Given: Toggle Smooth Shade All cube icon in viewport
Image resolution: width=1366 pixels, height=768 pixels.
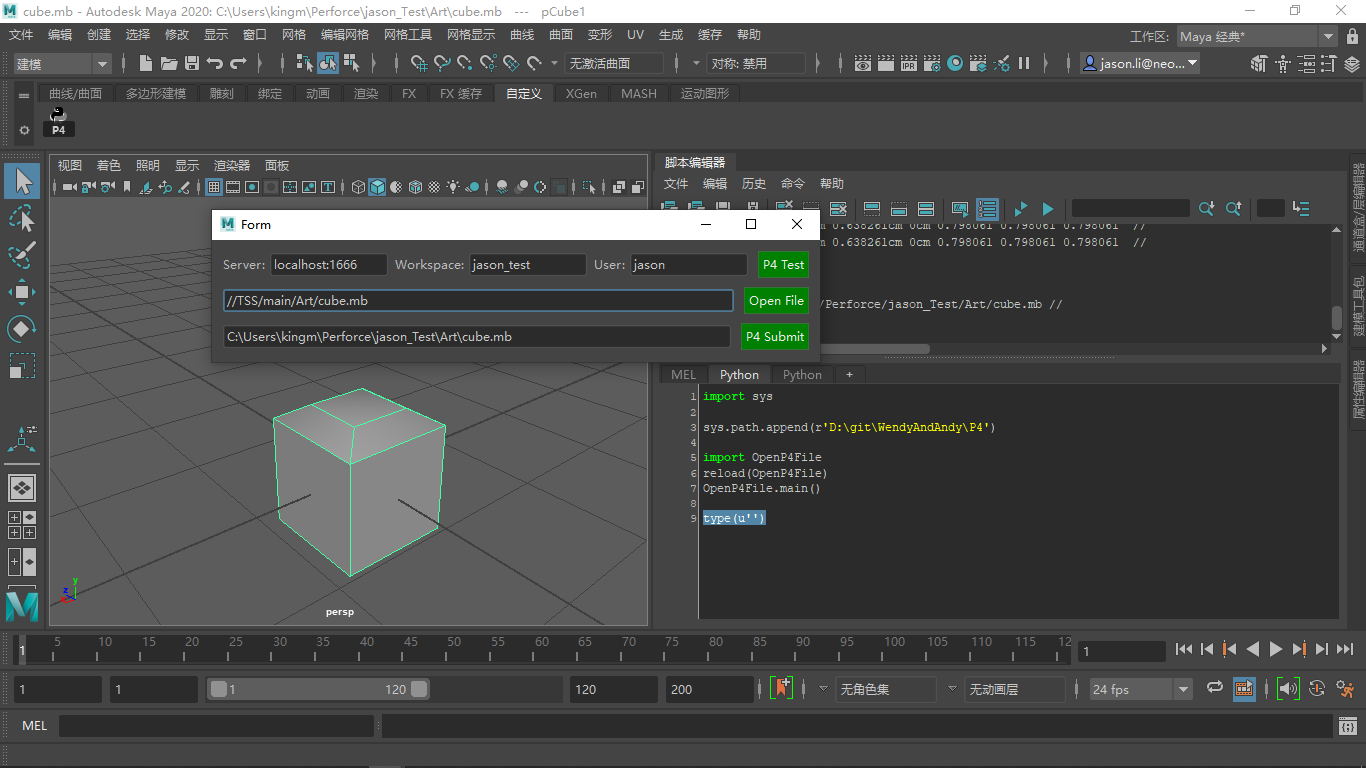Looking at the screenshot, I should (377, 187).
